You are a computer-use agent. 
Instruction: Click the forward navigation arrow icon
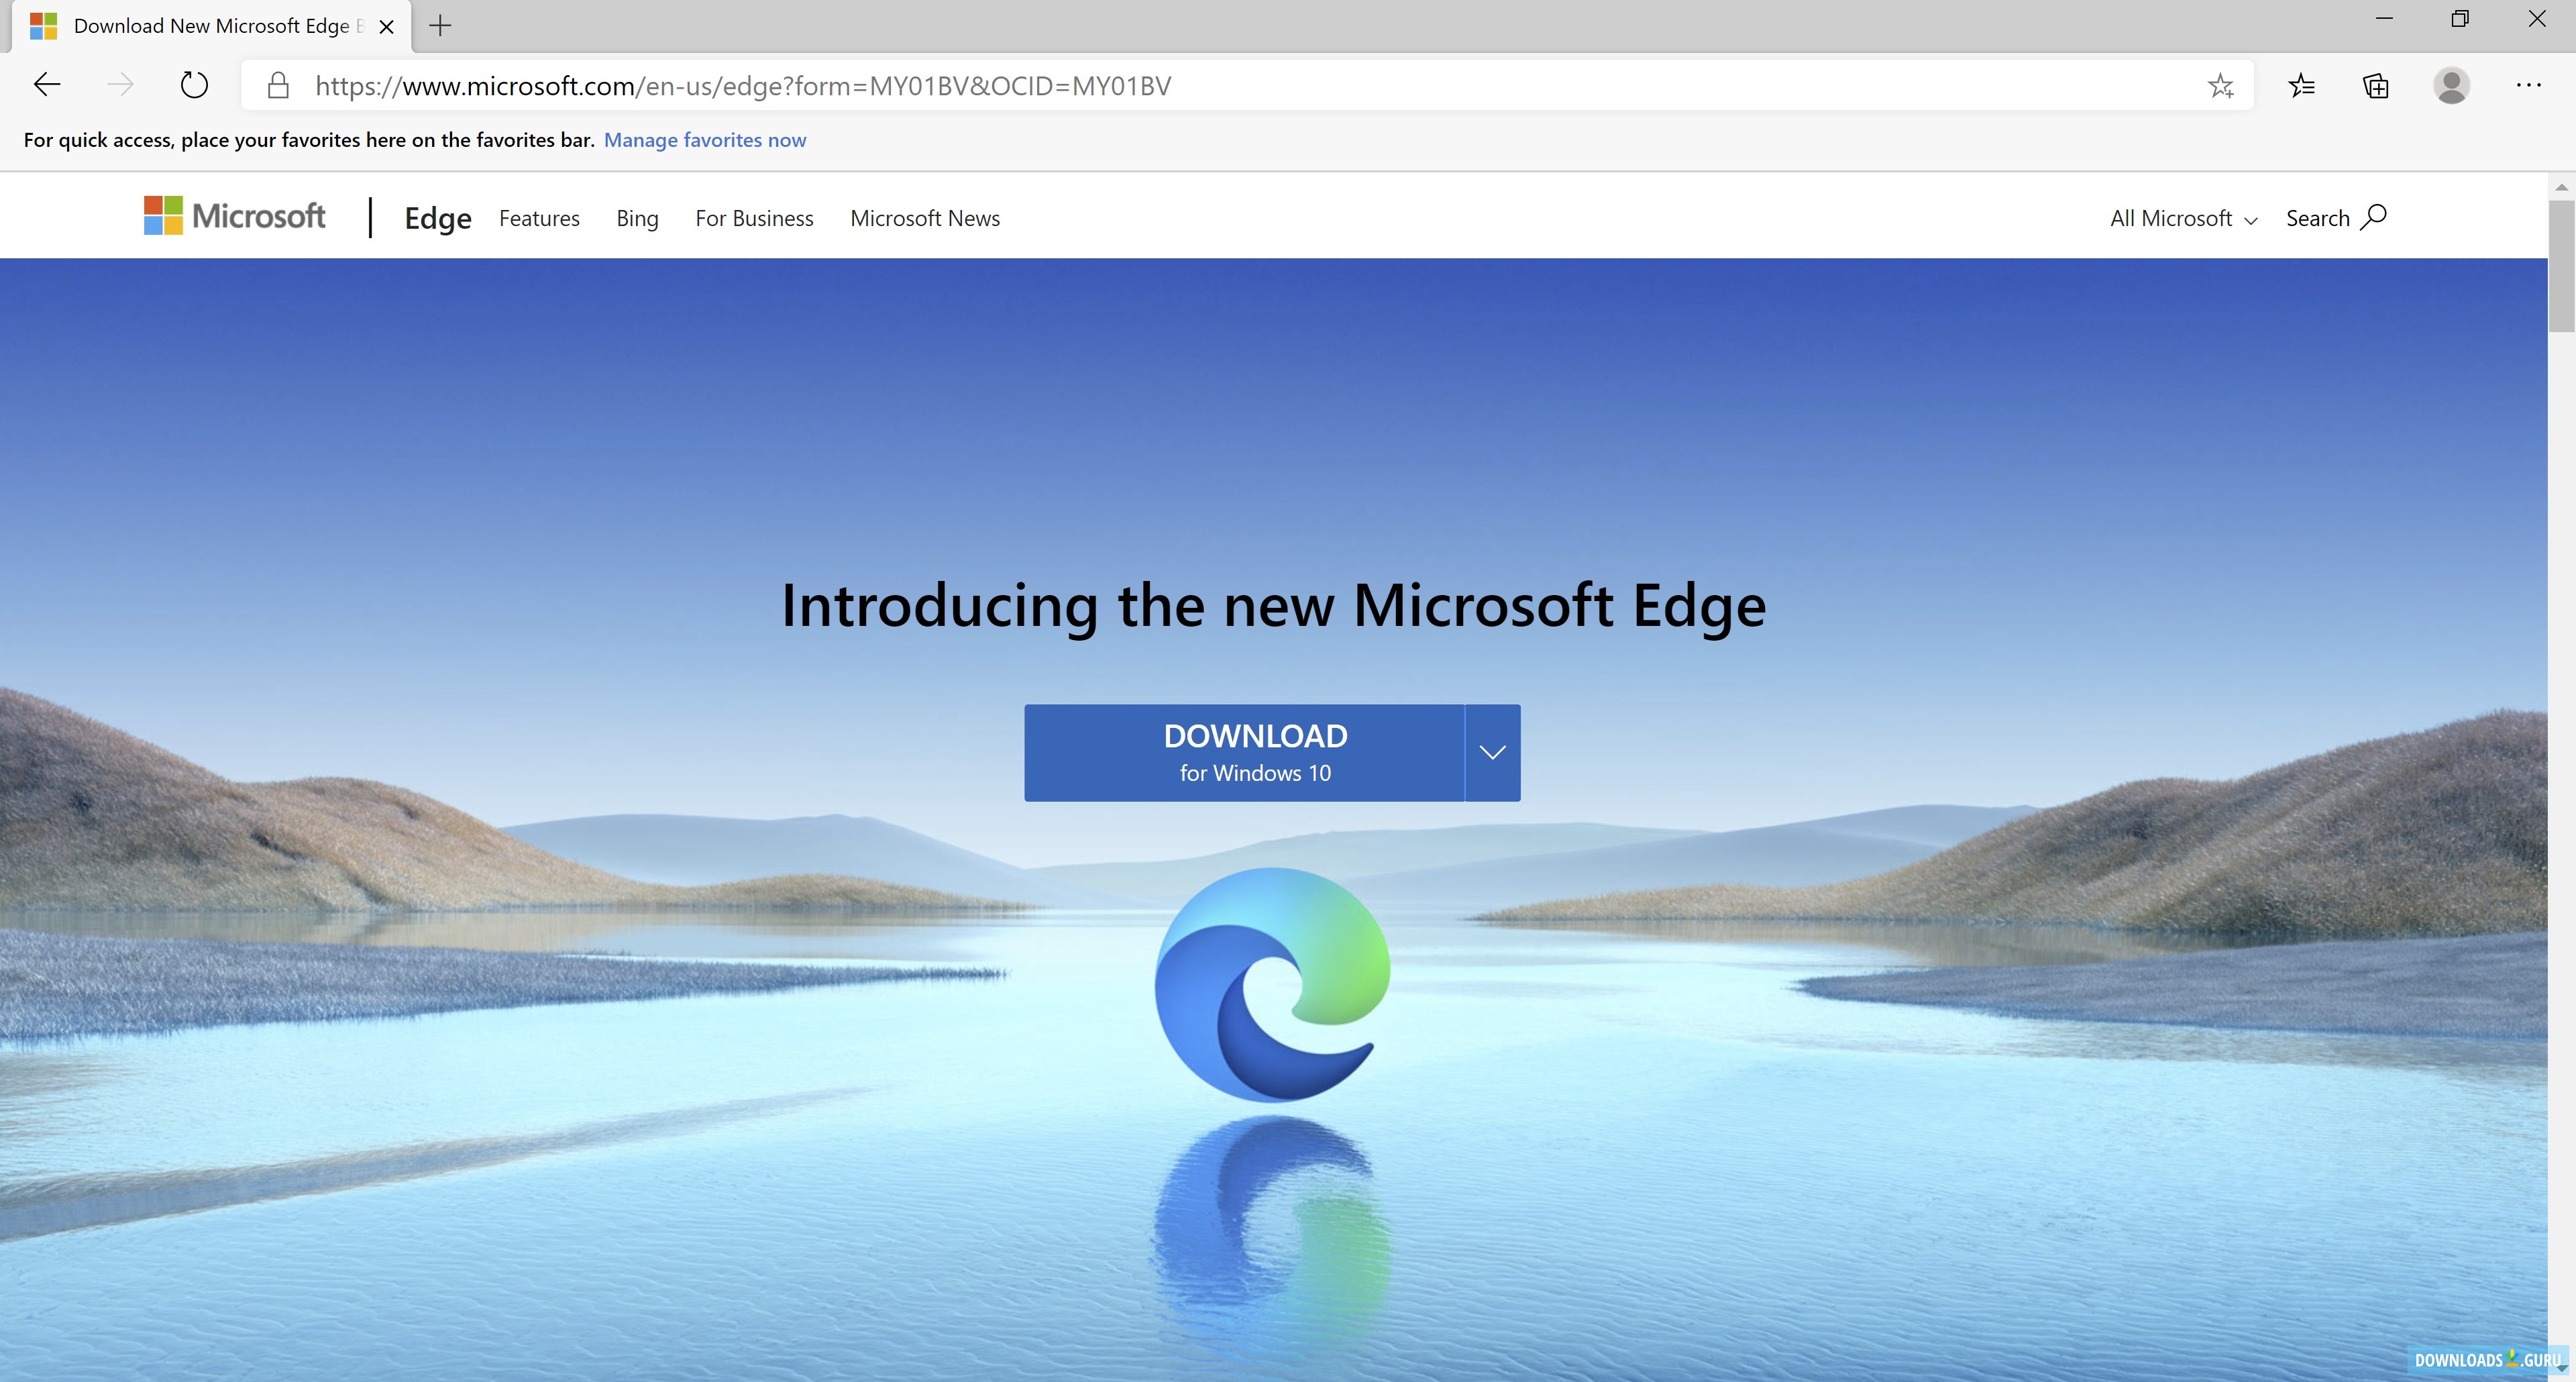pos(119,85)
